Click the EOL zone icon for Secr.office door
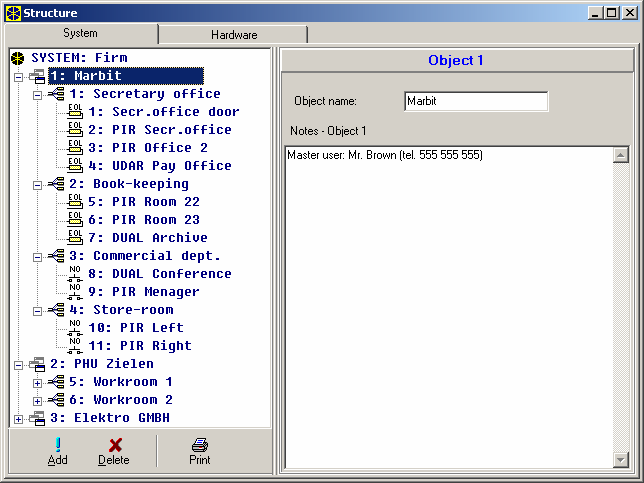This screenshot has height=483, width=644. (x=75, y=112)
